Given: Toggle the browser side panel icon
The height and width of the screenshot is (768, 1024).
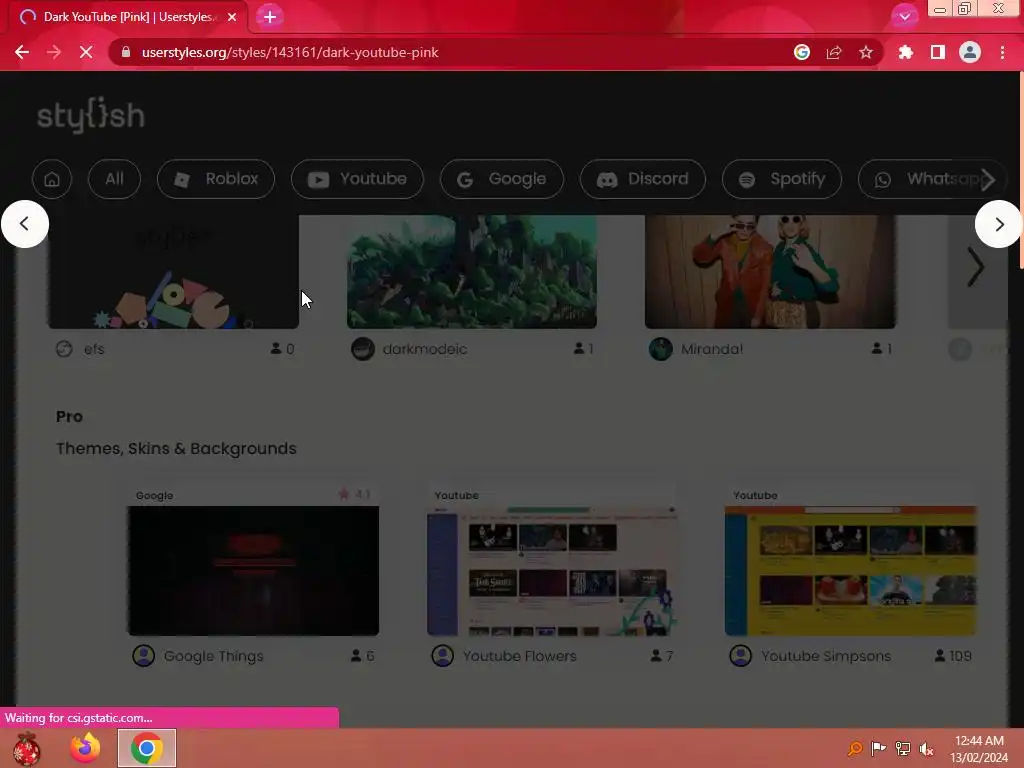Looking at the screenshot, I should (x=938, y=52).
